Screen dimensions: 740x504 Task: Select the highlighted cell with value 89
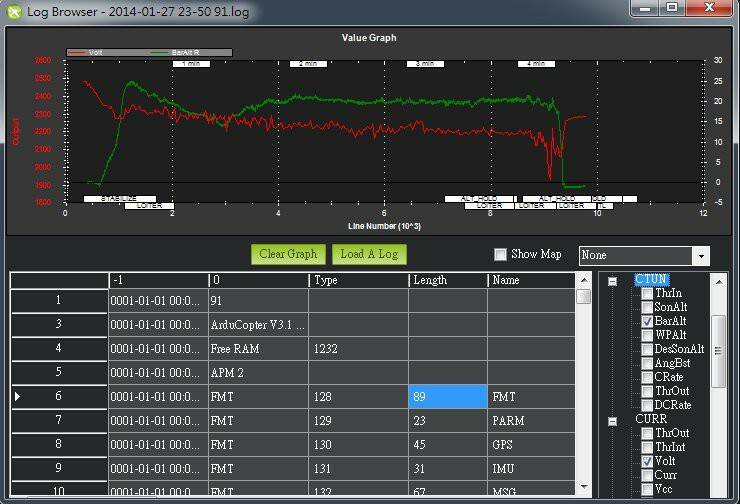[x=448, y=396]
